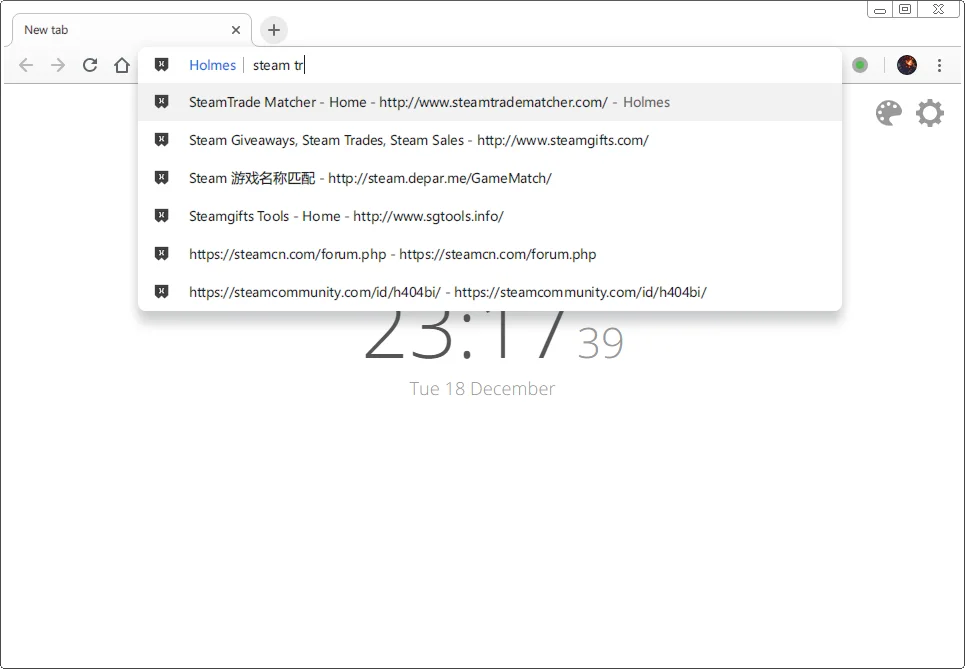The image size is (965, 669).
Task: Open the user profile avatar
Action: [907, 65]
